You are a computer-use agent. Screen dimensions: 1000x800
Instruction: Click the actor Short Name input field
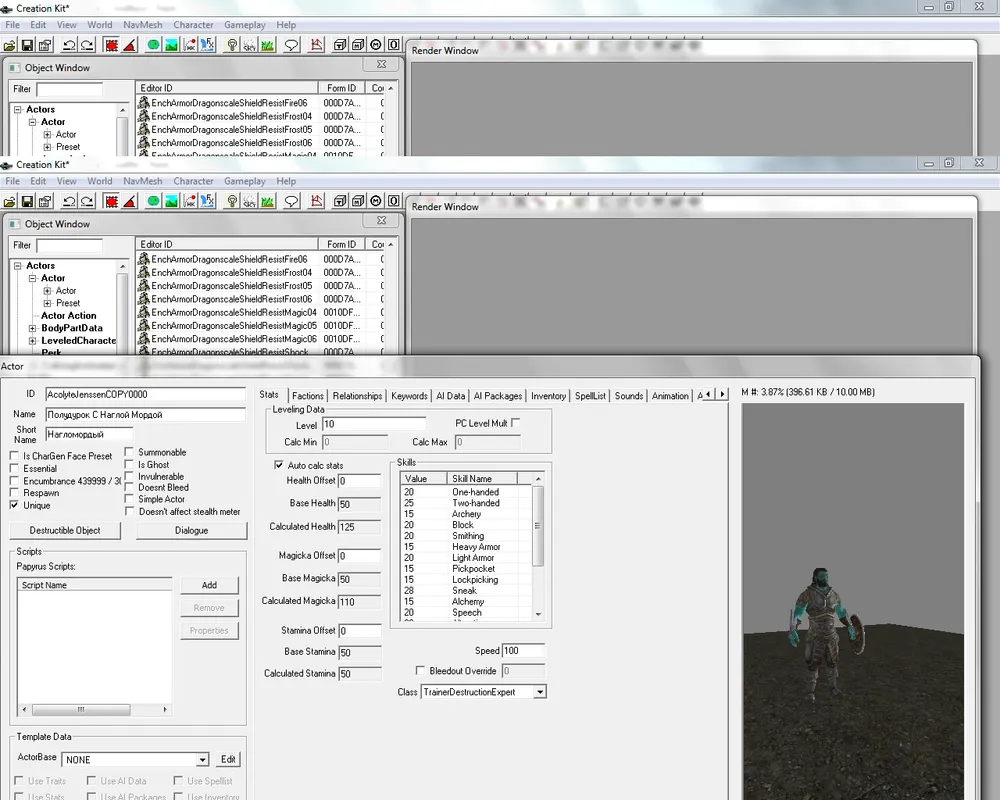pyautogui.click(x=88, y=434)
